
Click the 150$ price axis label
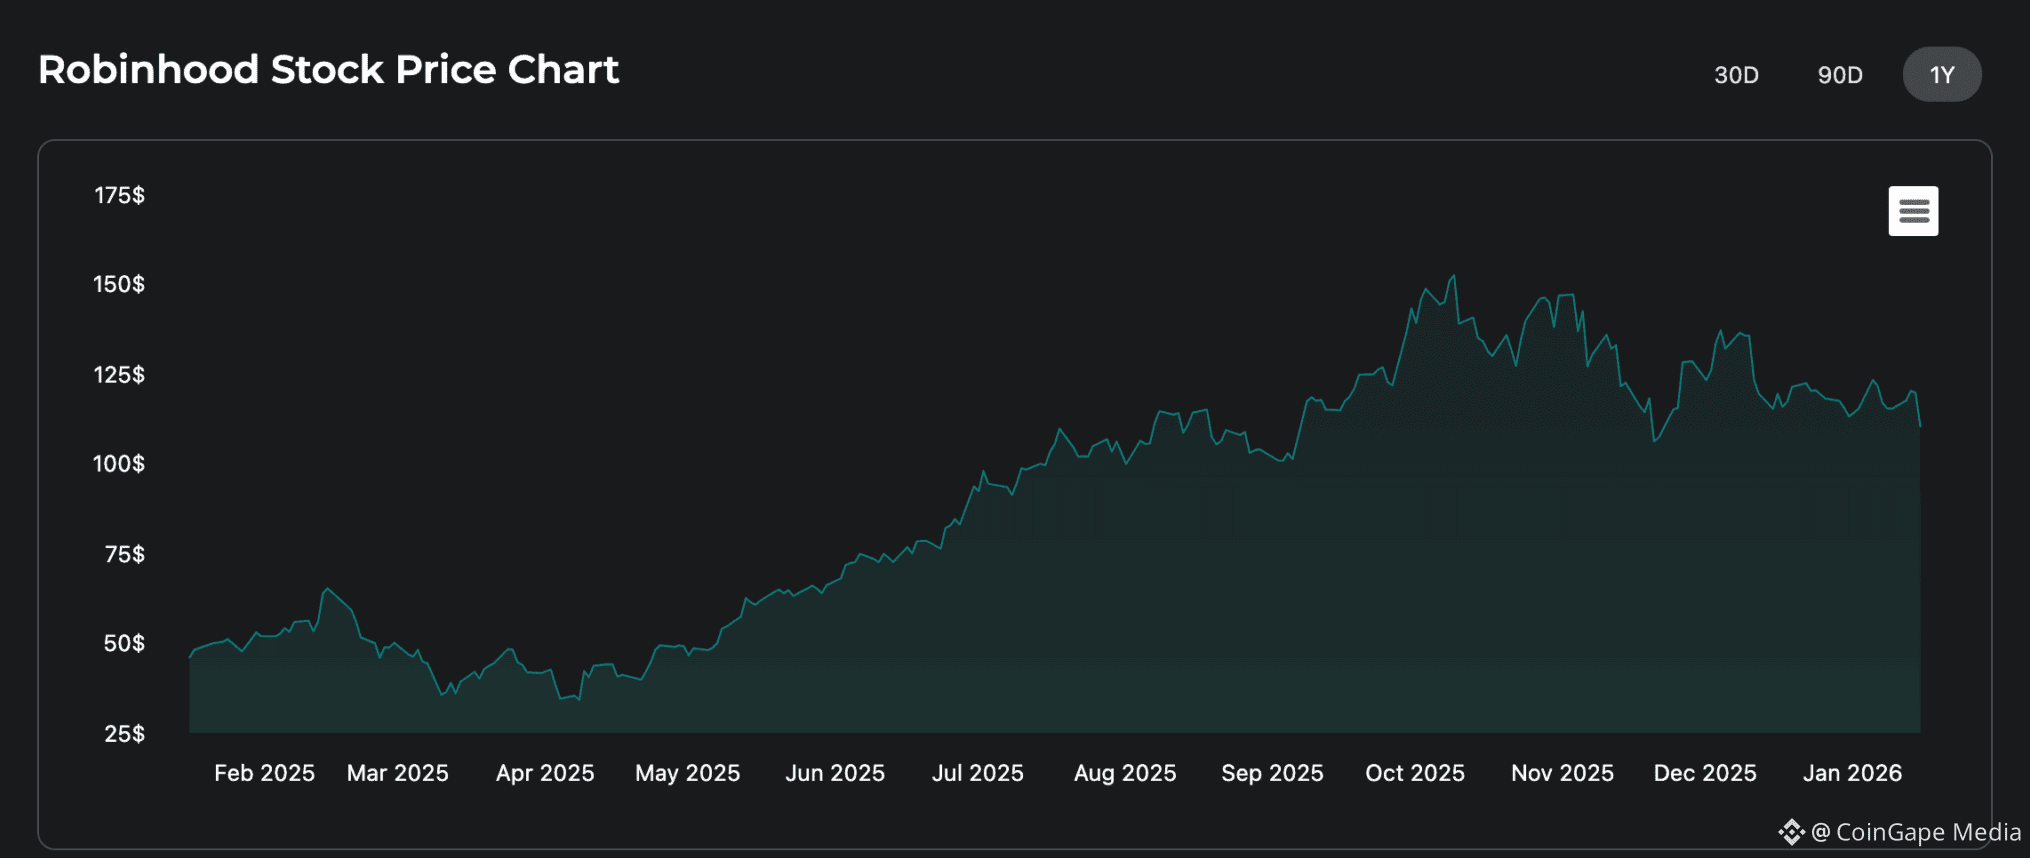tap(119, 284)
